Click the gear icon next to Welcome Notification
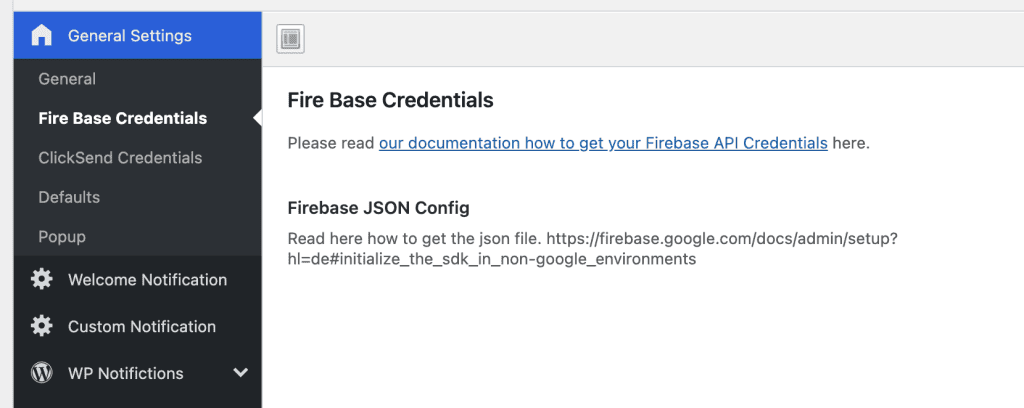1024x408 pixels. pos(41,279)
